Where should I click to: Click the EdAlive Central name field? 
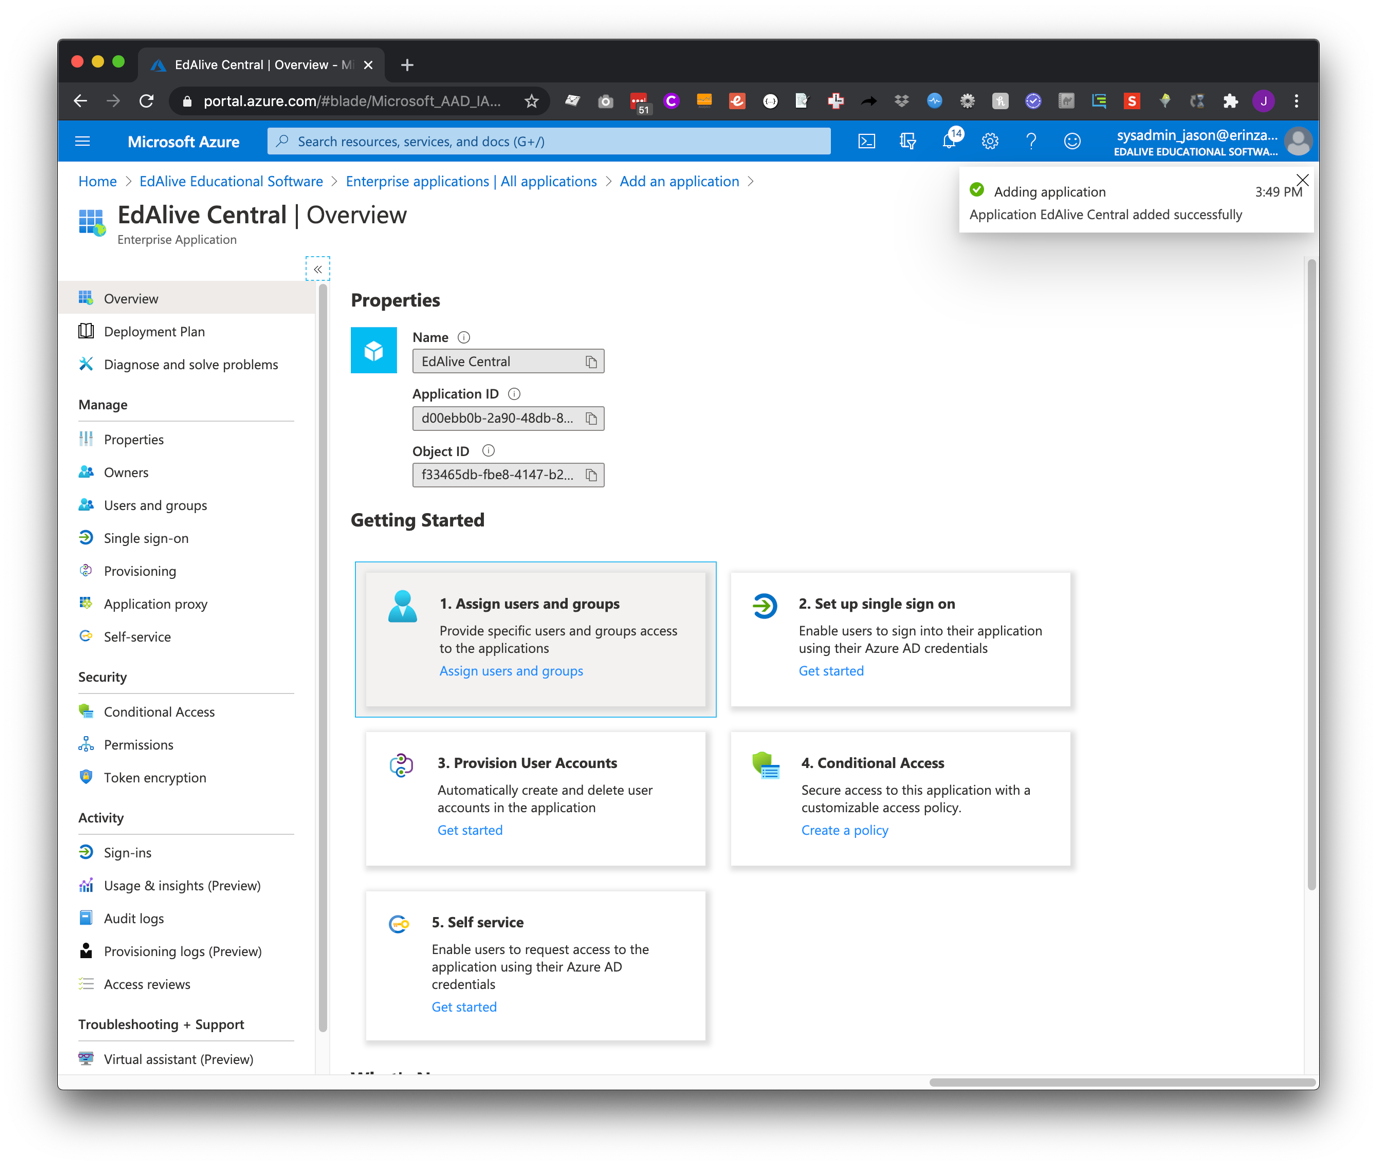point(508,362)
